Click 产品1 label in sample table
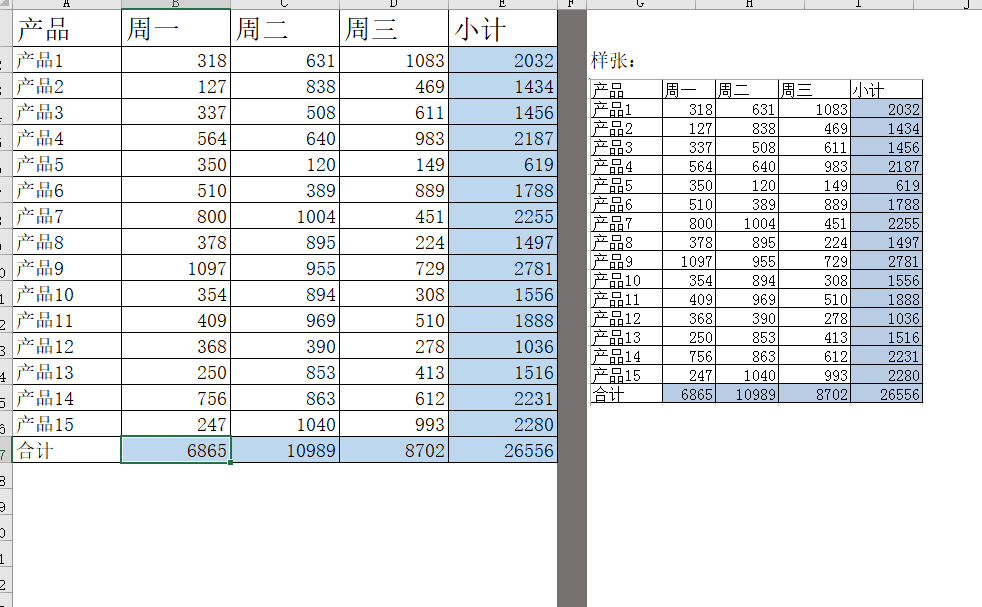The width and height of the screenshot is (982, 607). pos(626,109)
